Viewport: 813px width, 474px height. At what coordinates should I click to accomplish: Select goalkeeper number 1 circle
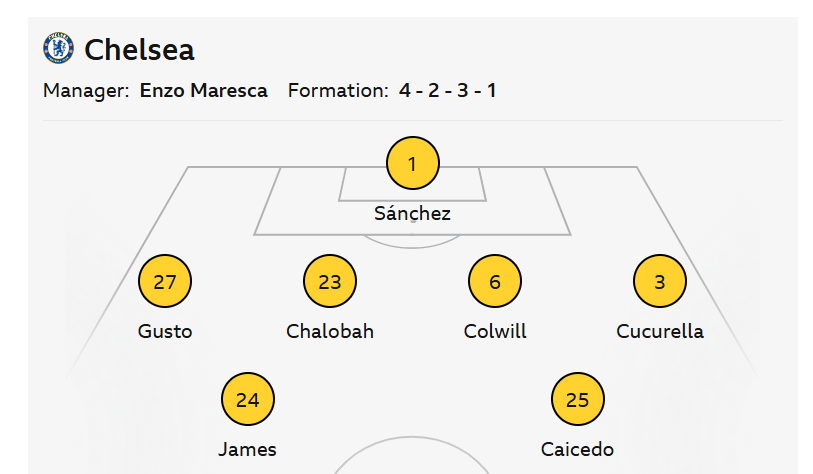click(x=412, y=162)
